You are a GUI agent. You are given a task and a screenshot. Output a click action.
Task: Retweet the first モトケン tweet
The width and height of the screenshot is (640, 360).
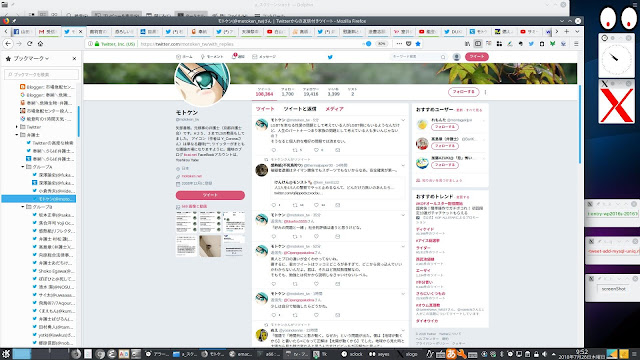[x=295, y=150]
